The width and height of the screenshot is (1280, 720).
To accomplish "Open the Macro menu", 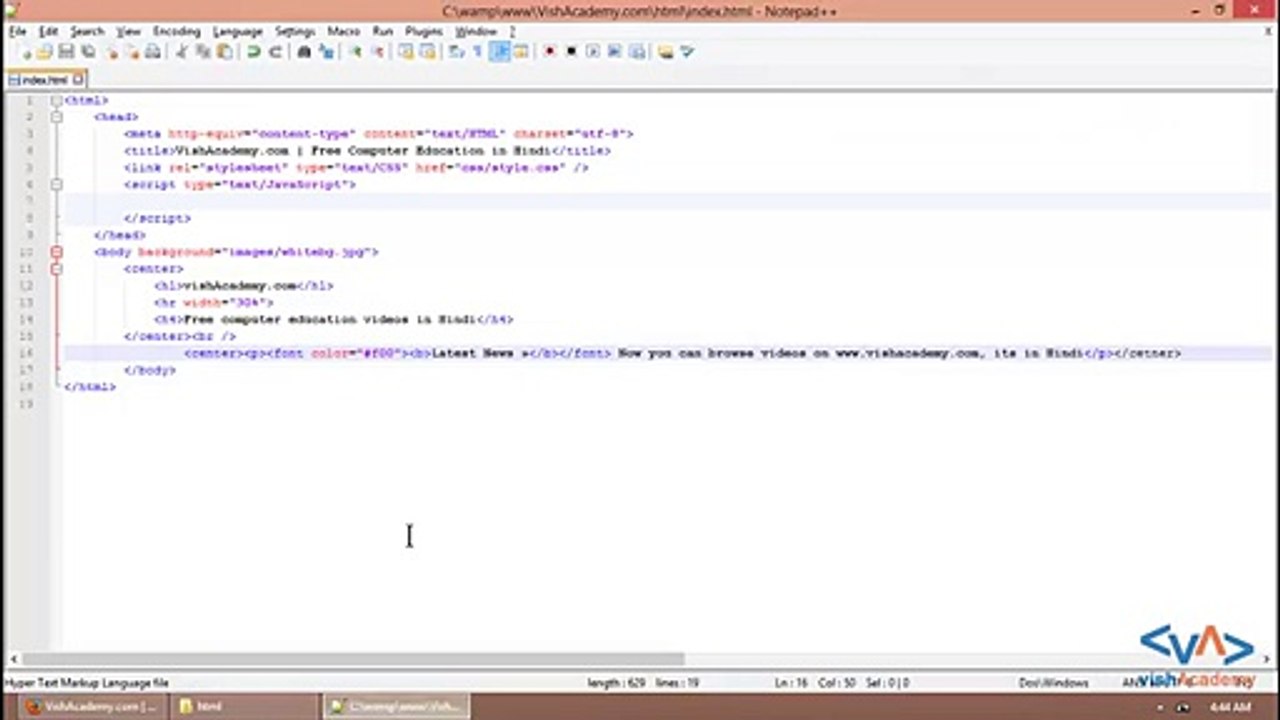I will click(343, 32).
